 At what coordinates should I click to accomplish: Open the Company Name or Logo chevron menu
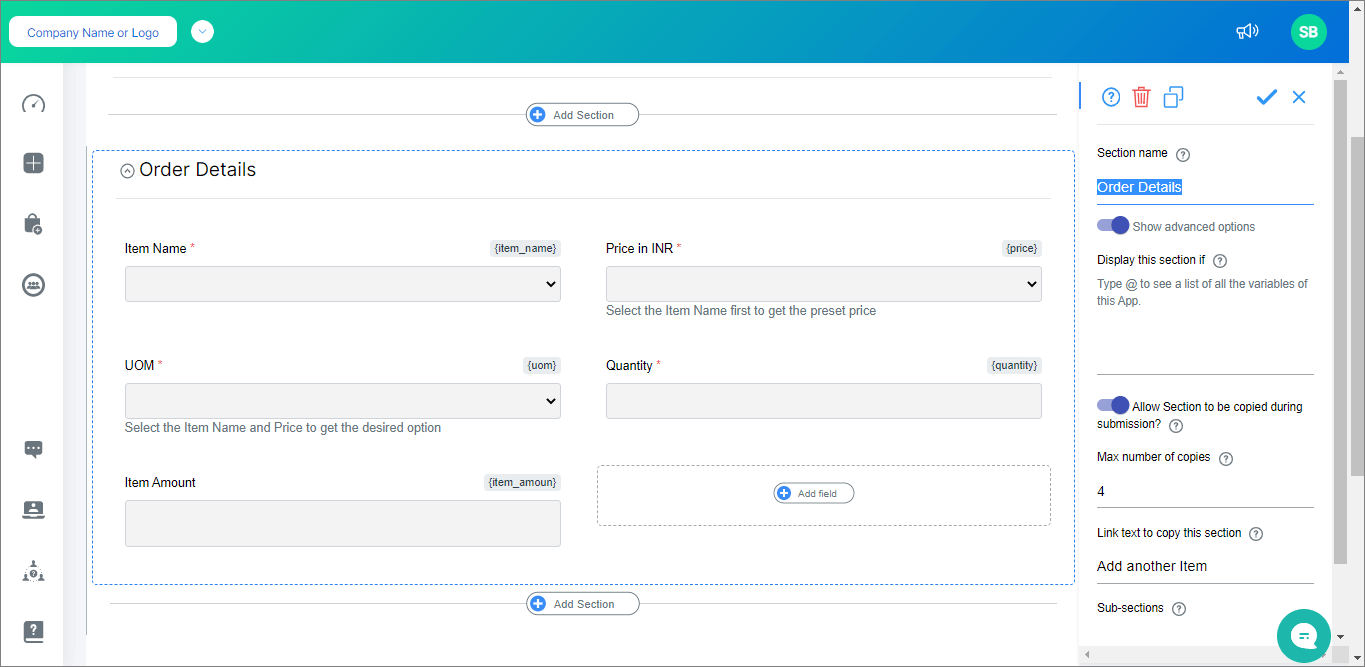click(202, 31)
